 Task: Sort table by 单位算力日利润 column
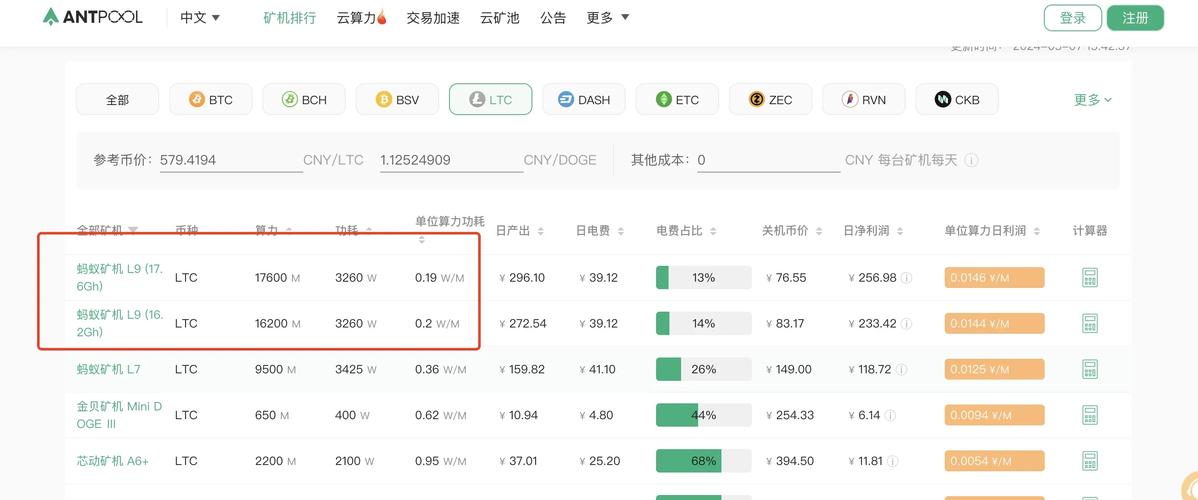coord(1035,231)
